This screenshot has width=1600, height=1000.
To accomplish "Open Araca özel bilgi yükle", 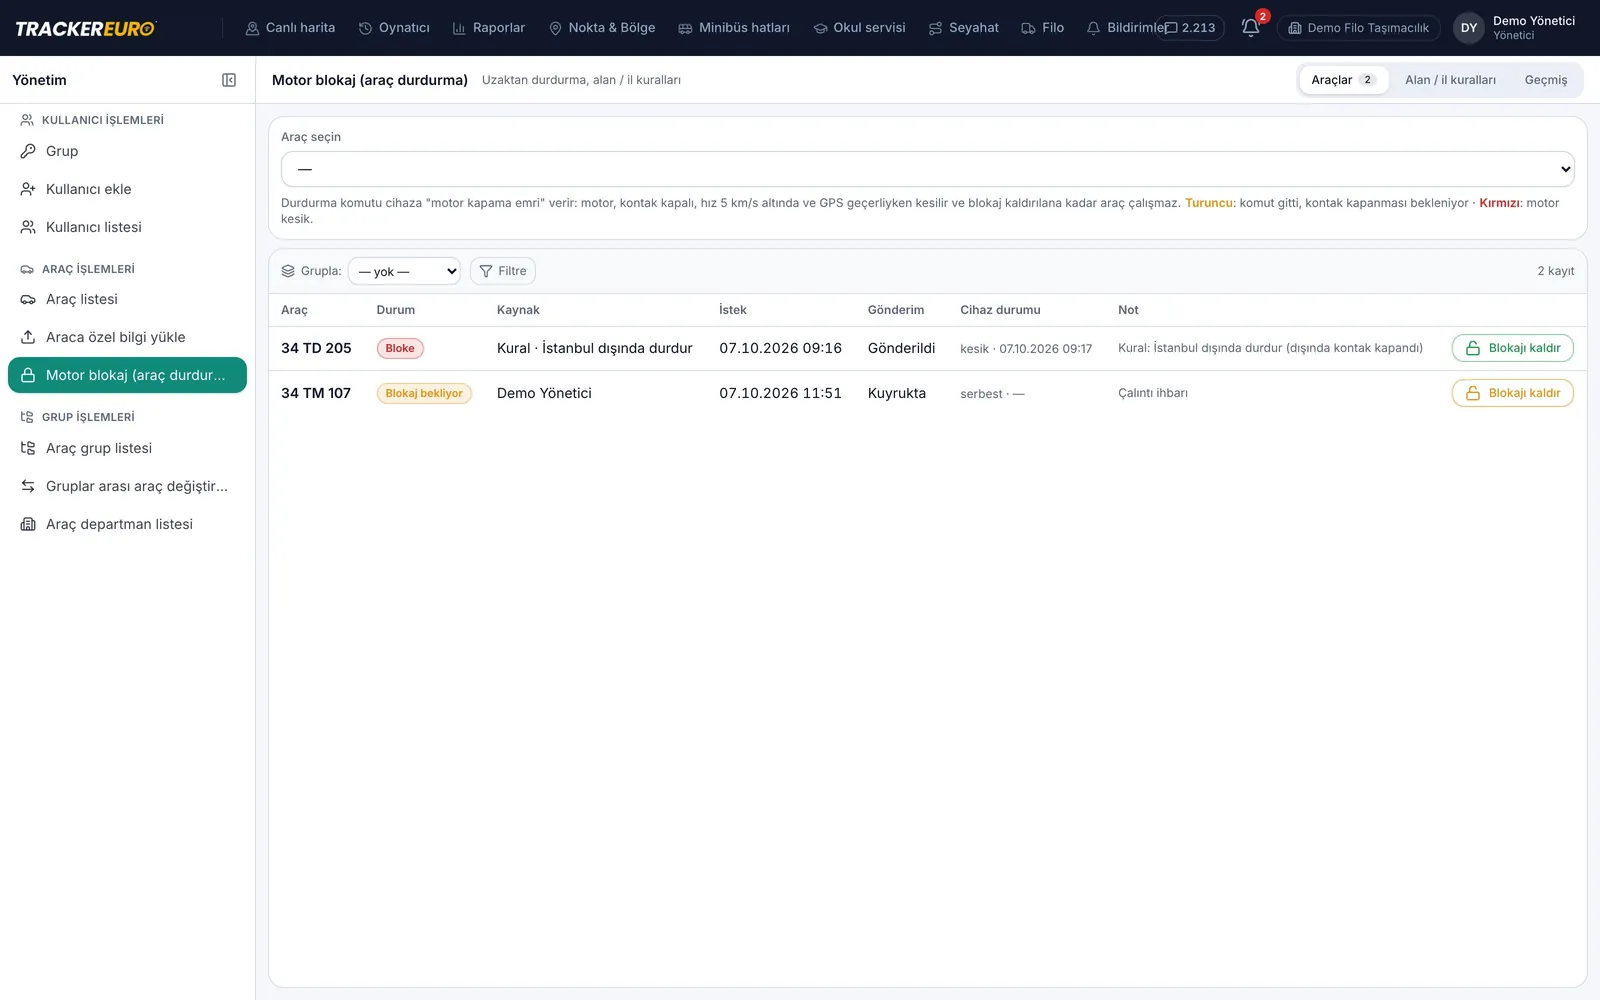I will pos(127,337).
